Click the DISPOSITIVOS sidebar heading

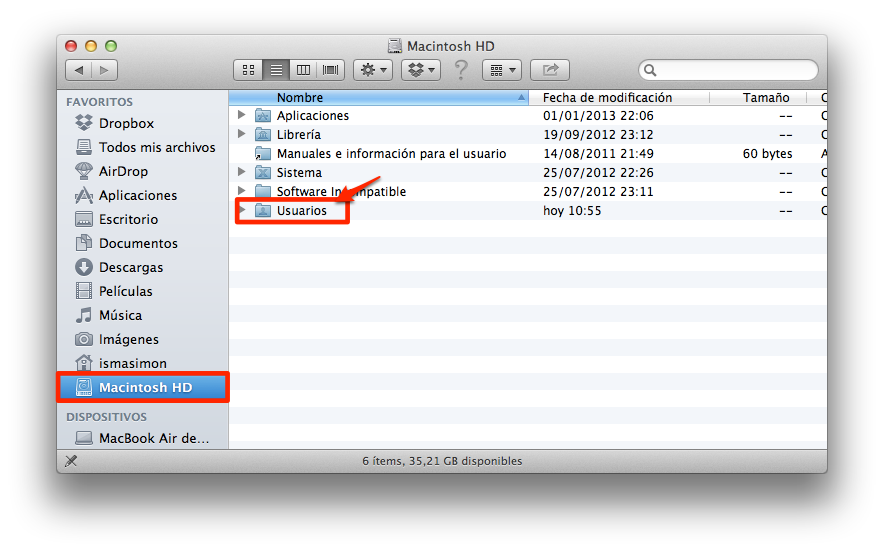click(x=106, y=417)
